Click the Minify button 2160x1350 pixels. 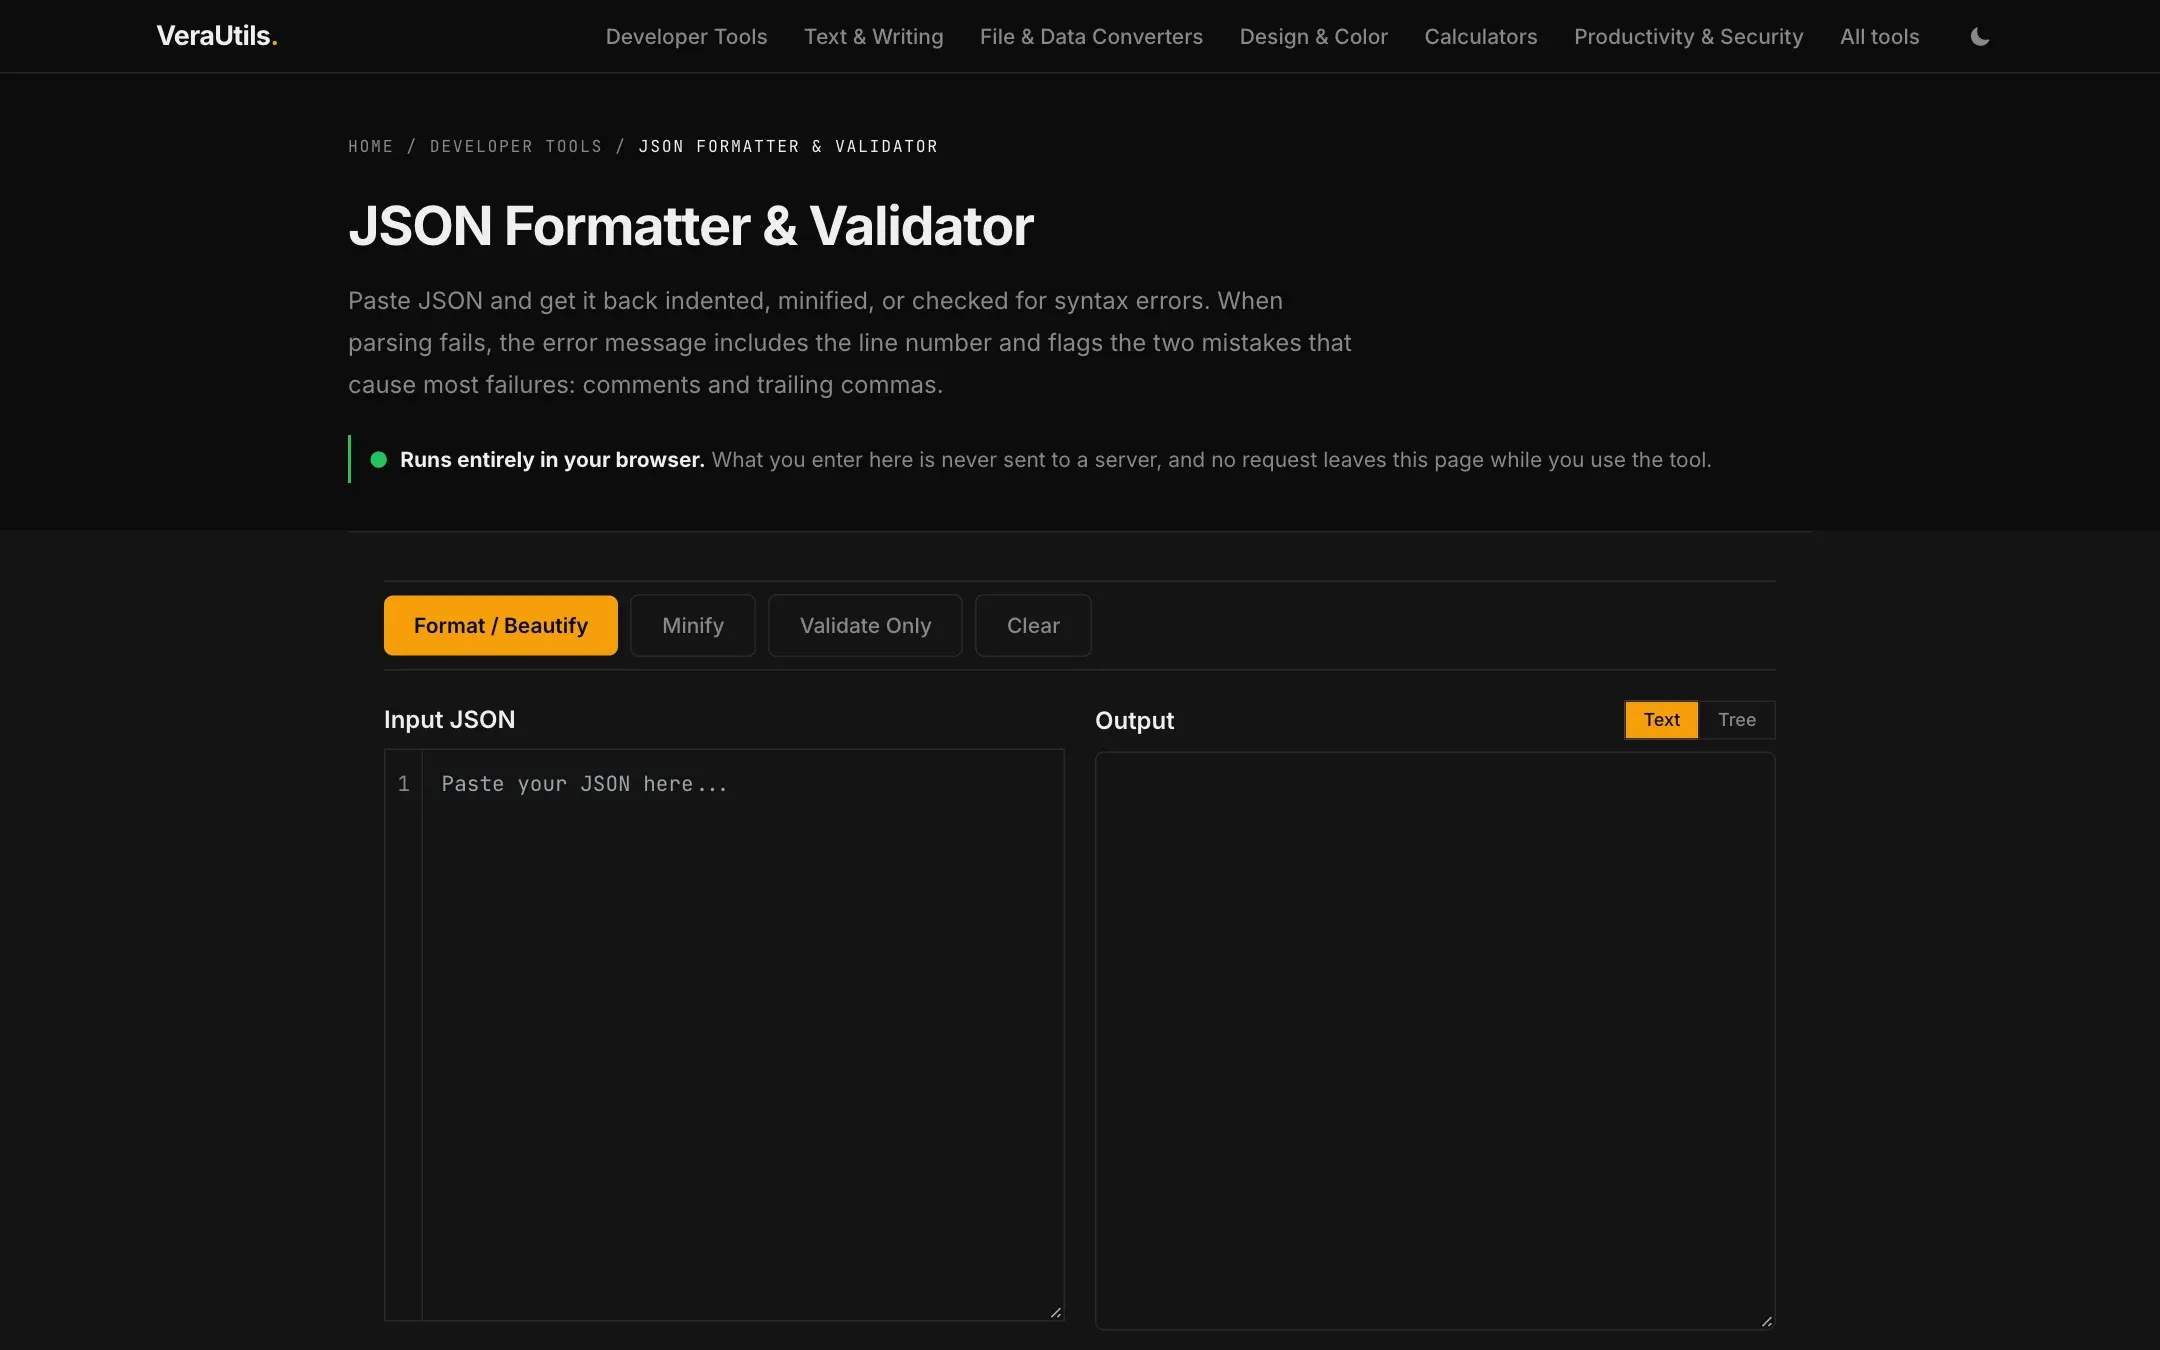point(692,625)
